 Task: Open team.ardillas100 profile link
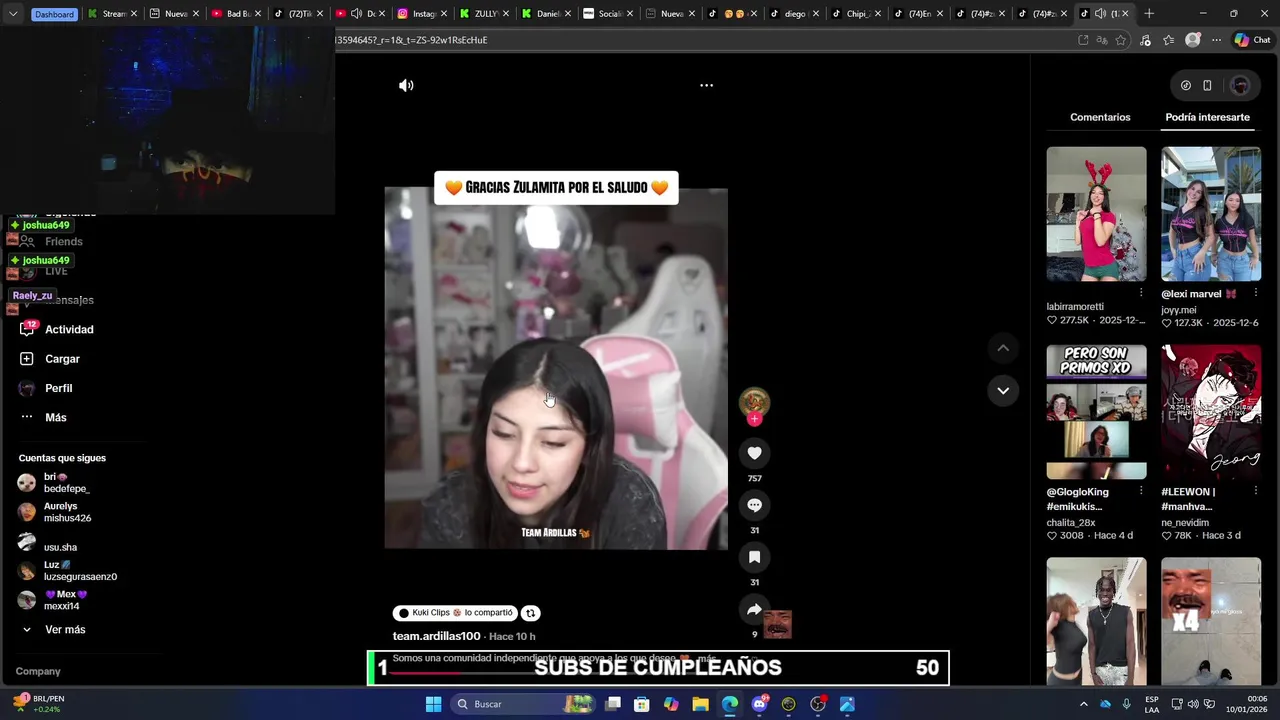coord(436,636)
